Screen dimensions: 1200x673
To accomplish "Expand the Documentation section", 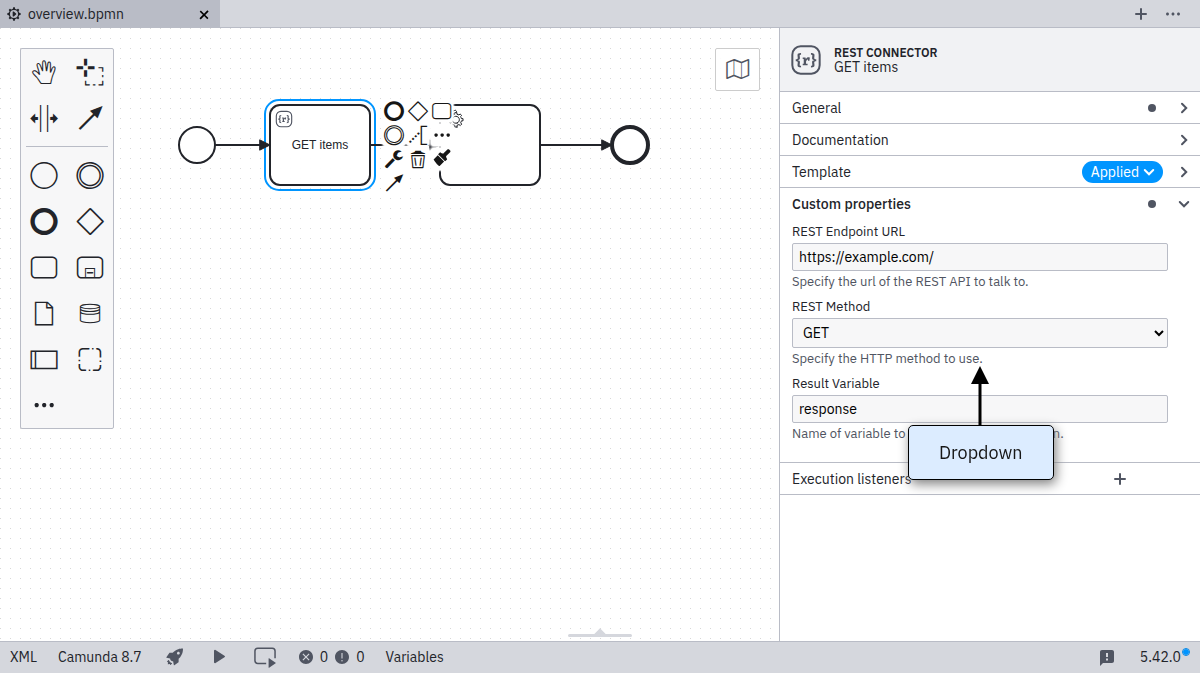I will click(x=988, y=140).
